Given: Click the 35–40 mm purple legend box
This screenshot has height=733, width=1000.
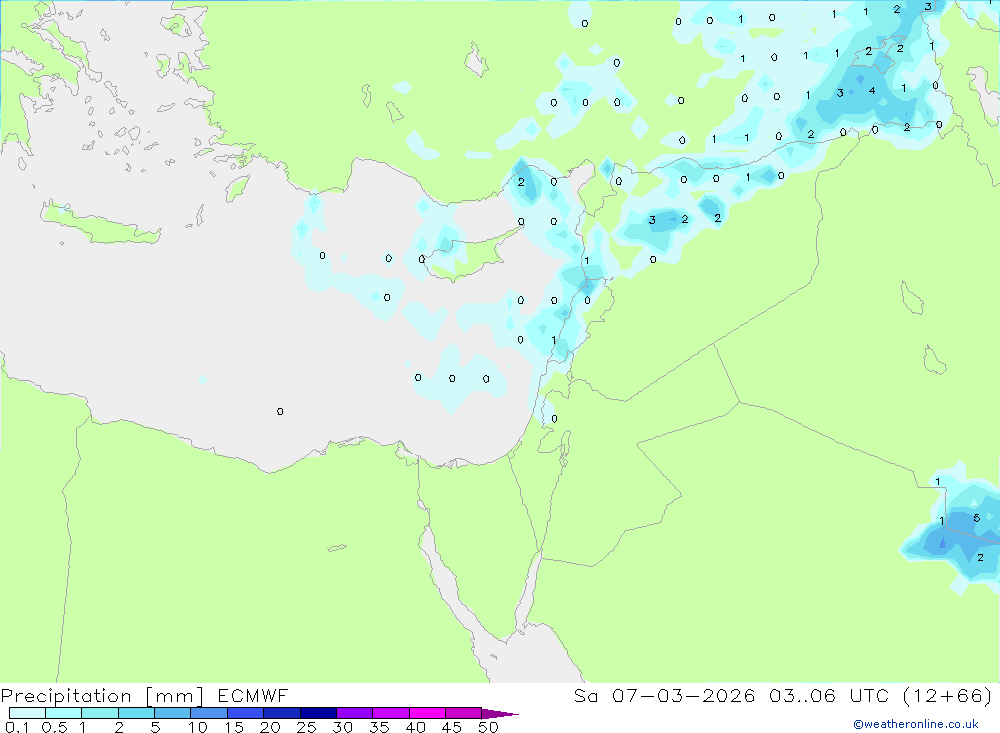Looking at the screenshot, I should point(391,713).
